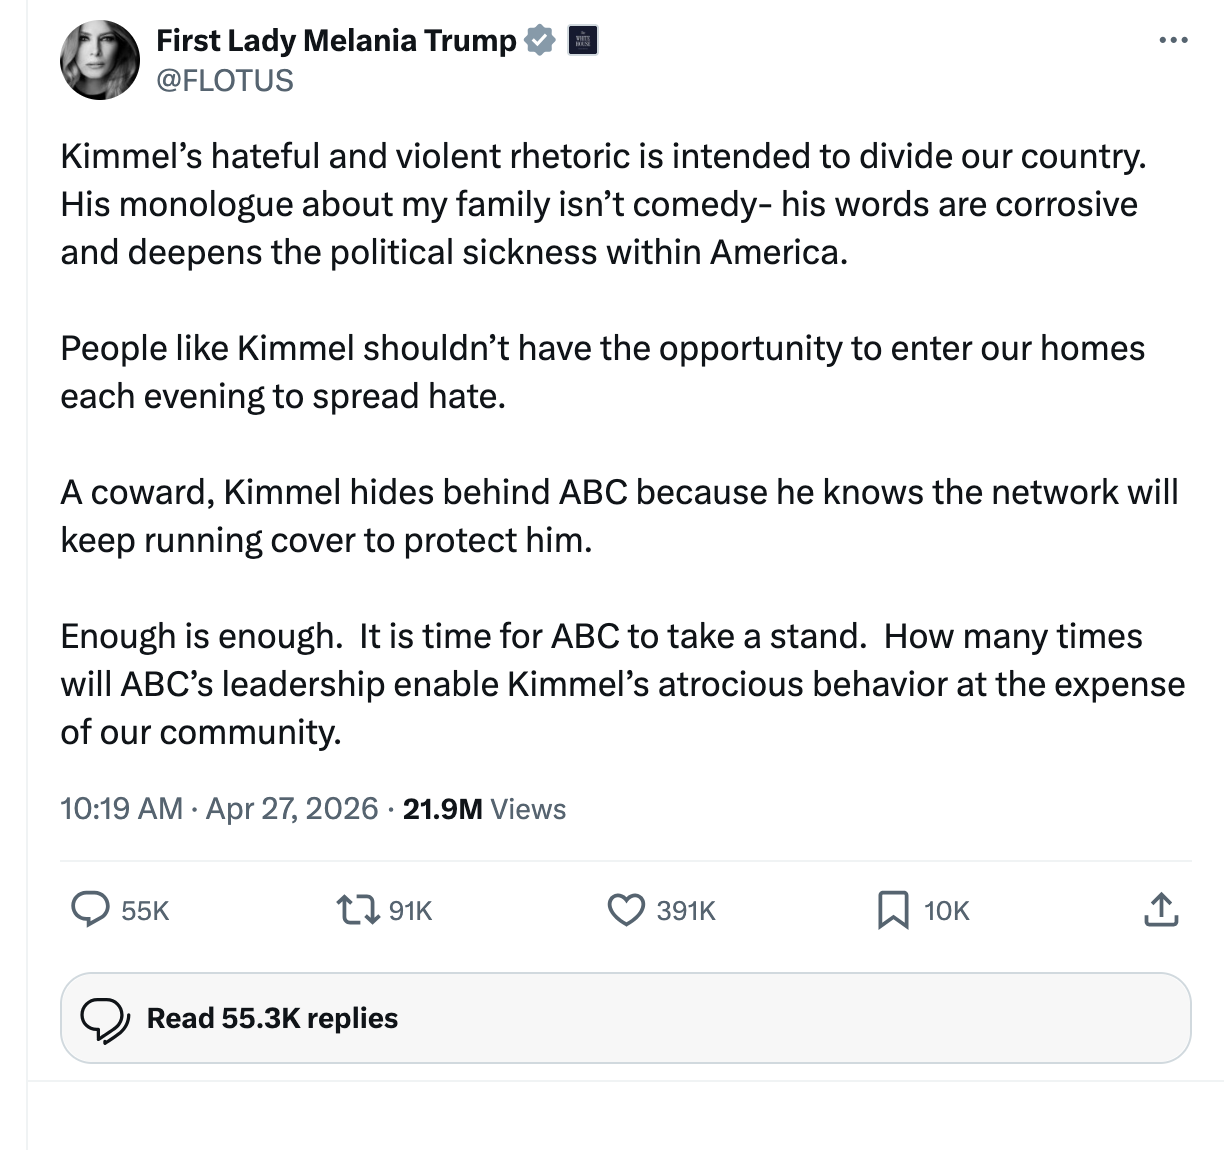Open the FLOTUS profile picture
1224x1150 pixels.
(100, 60)
